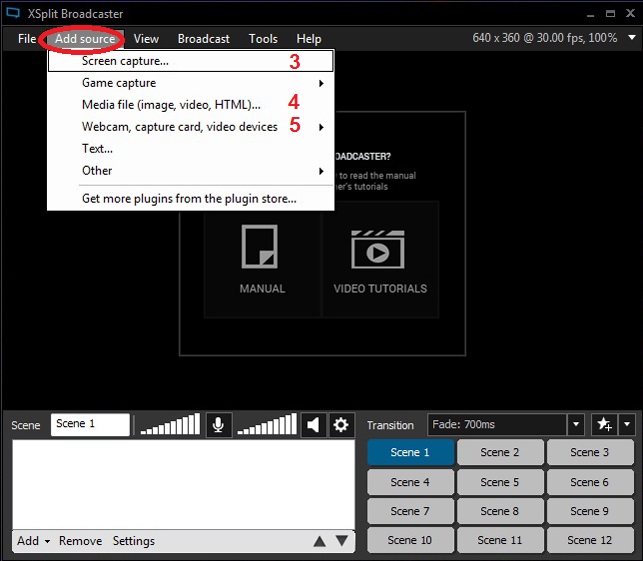
Task: Mute the microphone icon
Action: pyautogui.click(x=219, y=425)
